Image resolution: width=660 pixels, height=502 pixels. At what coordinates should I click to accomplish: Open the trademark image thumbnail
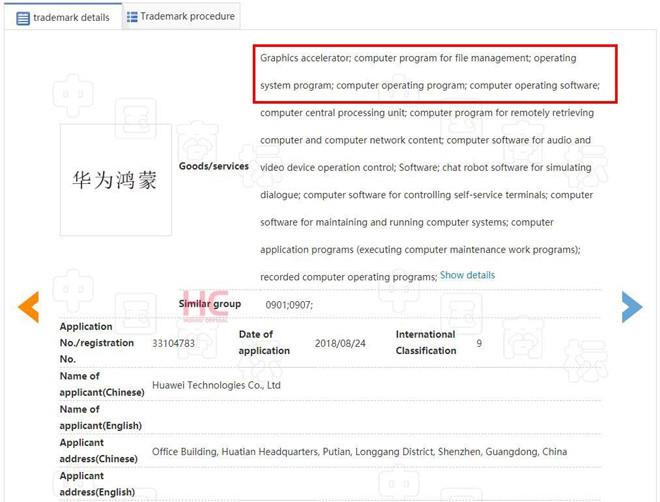point(116,180)
